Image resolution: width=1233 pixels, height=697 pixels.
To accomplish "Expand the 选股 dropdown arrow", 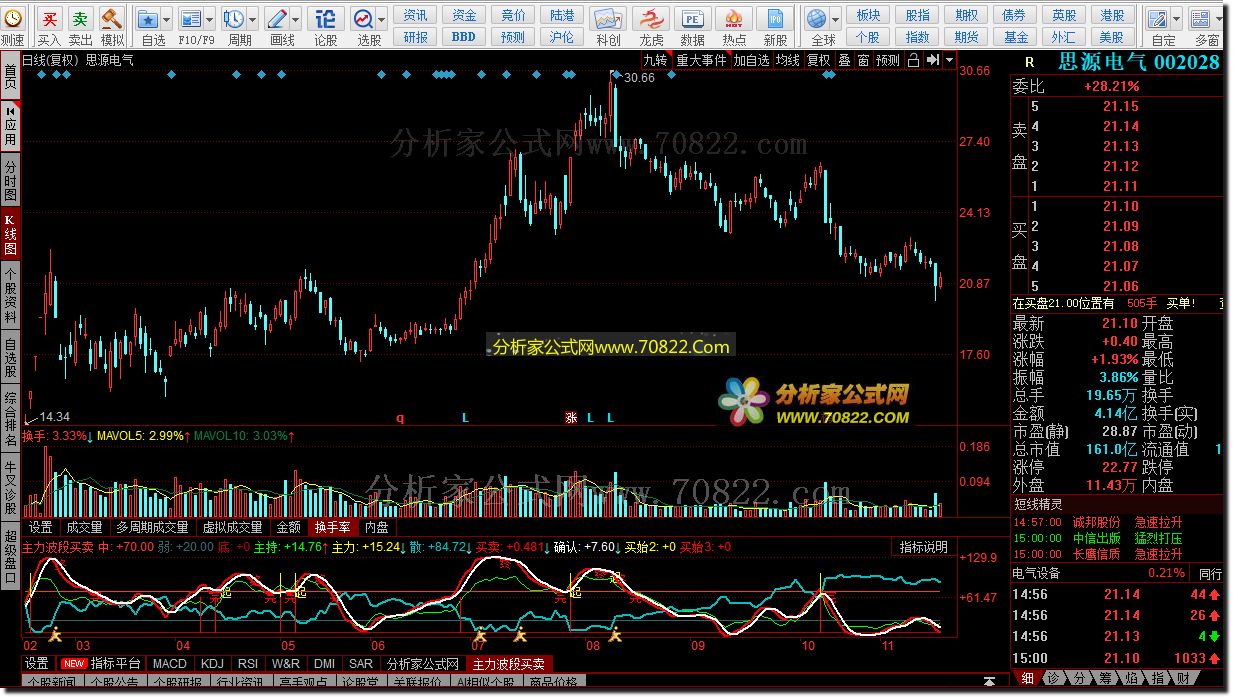I will pyautogui.click(x=382, y=18).
